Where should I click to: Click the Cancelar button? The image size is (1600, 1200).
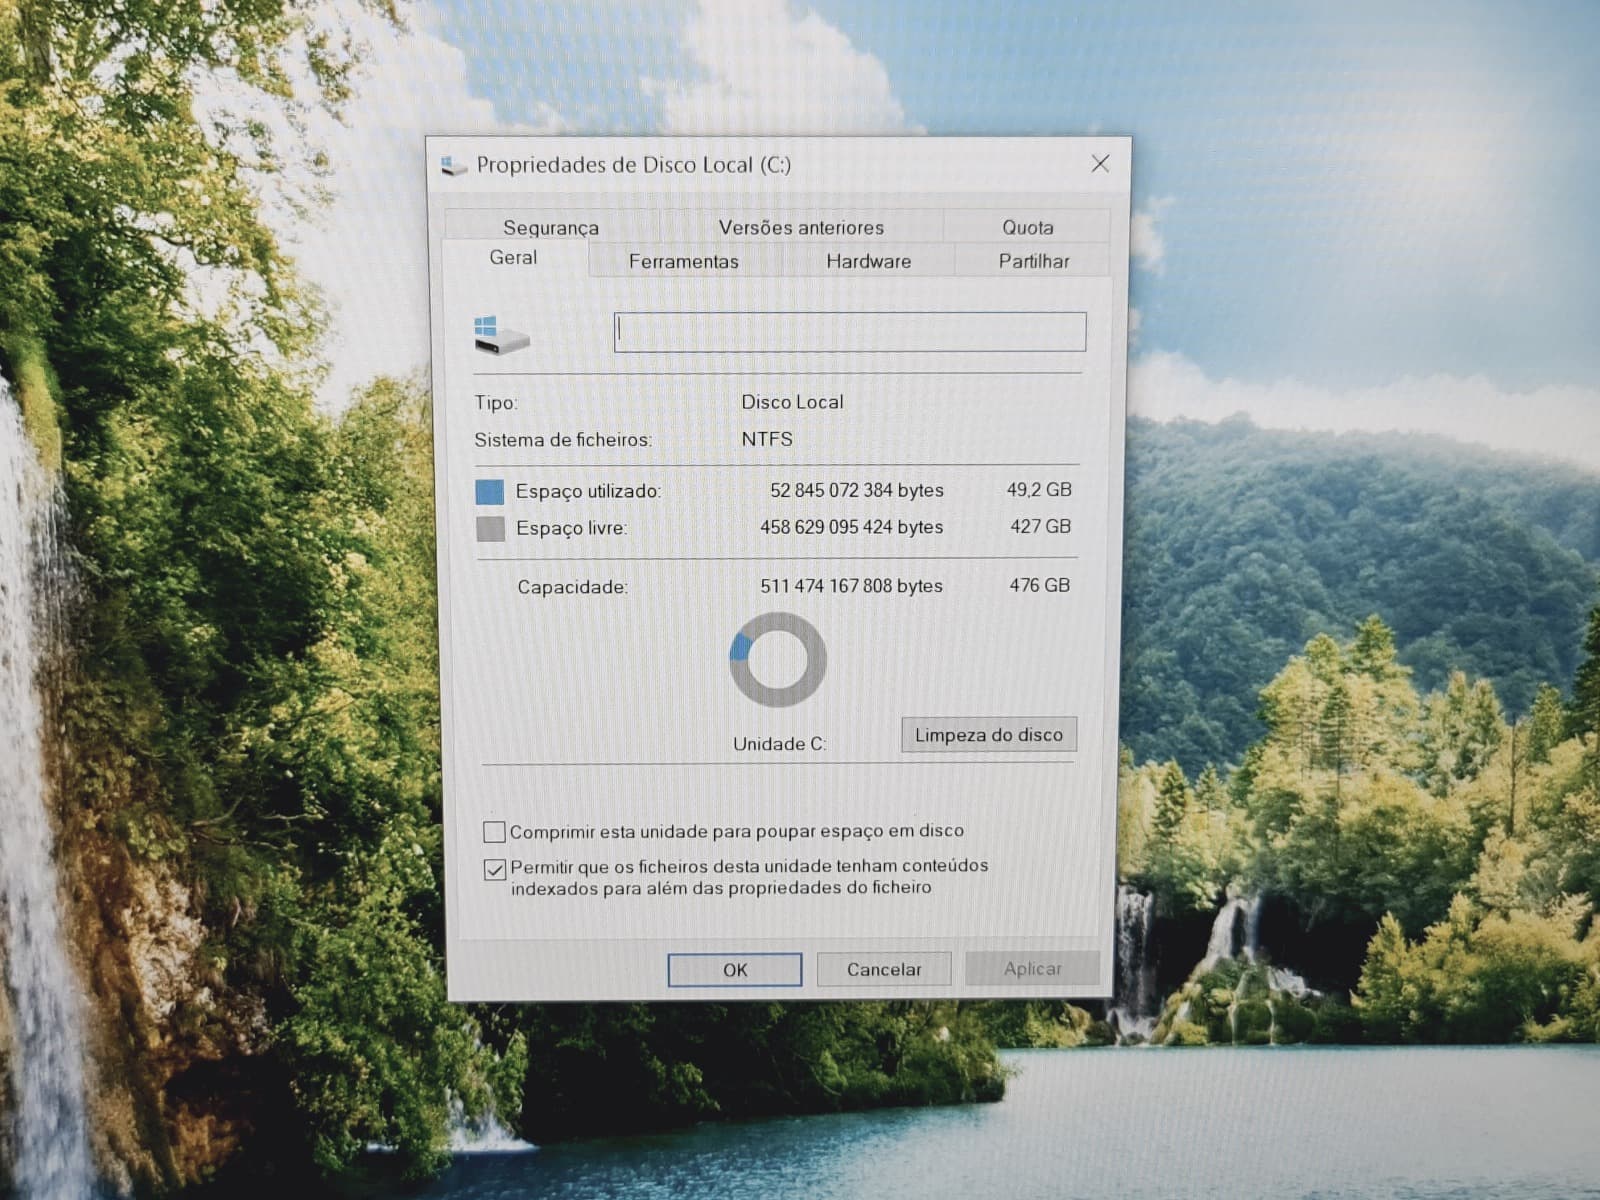884,969
